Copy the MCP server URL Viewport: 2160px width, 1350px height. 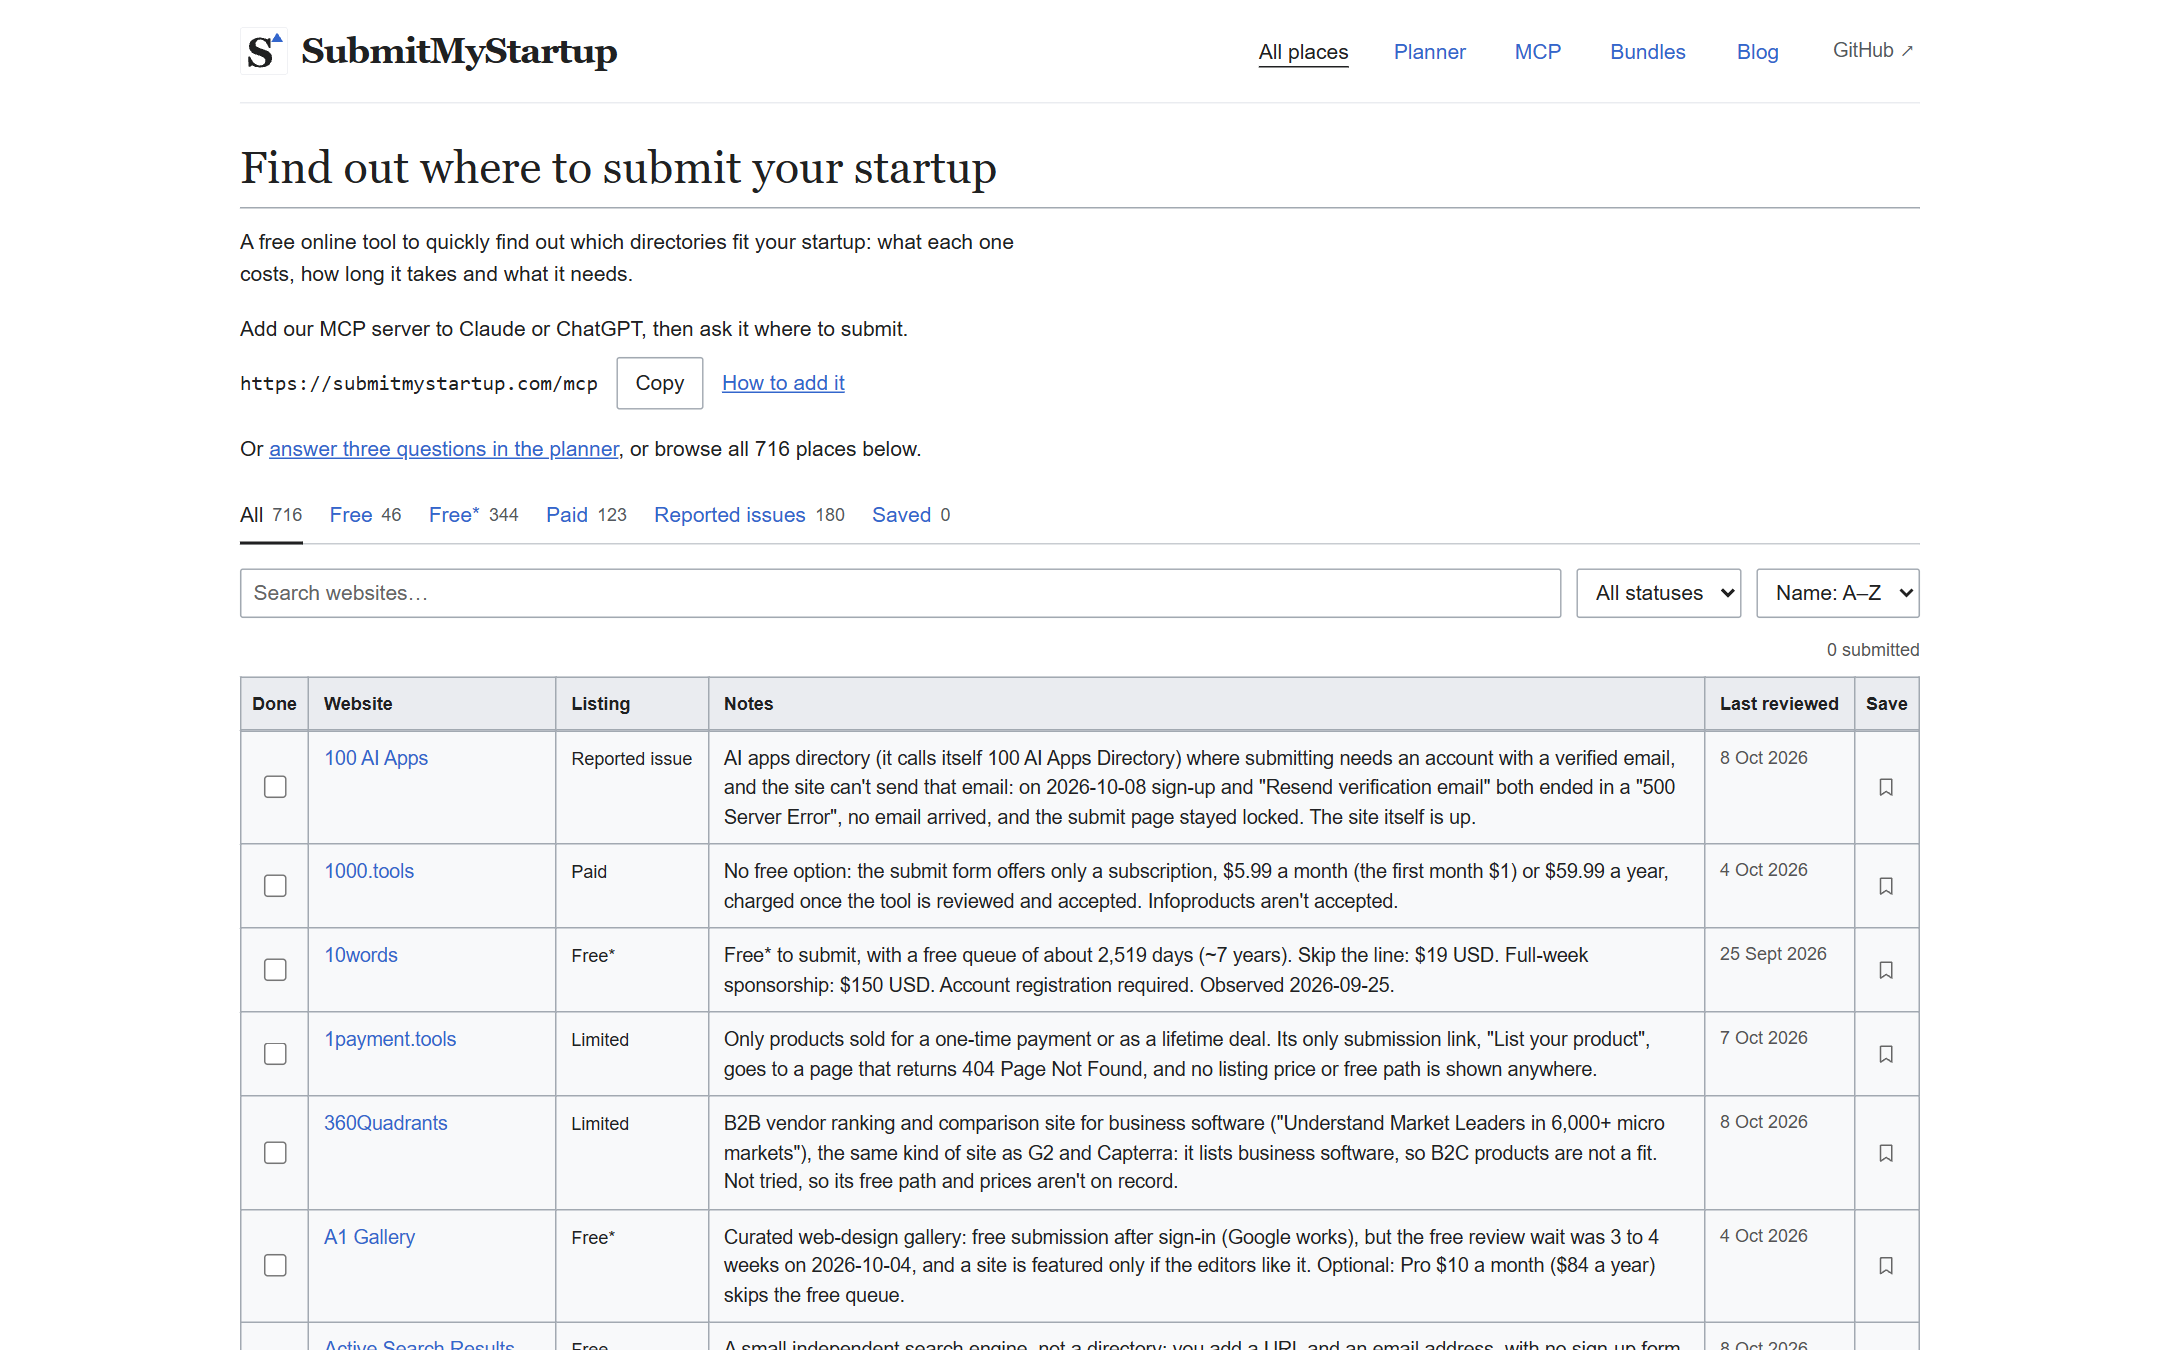tap(660, 383)
